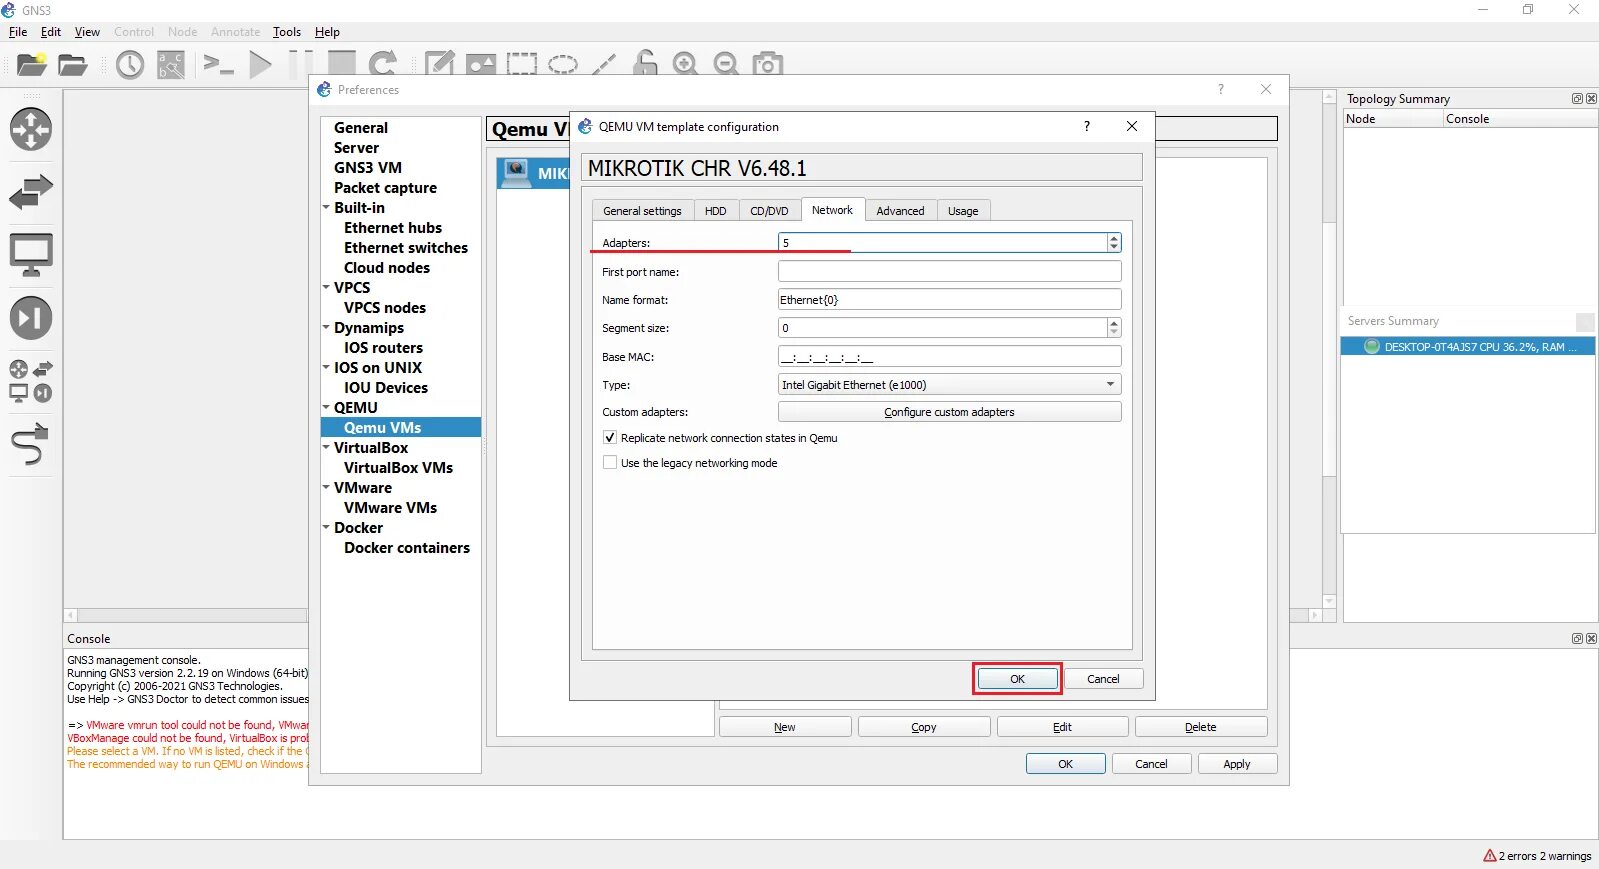Click Cancel in QEMU VM template configuration
The height and width of the screenshot is (869, 1599).
(1103, 679)
